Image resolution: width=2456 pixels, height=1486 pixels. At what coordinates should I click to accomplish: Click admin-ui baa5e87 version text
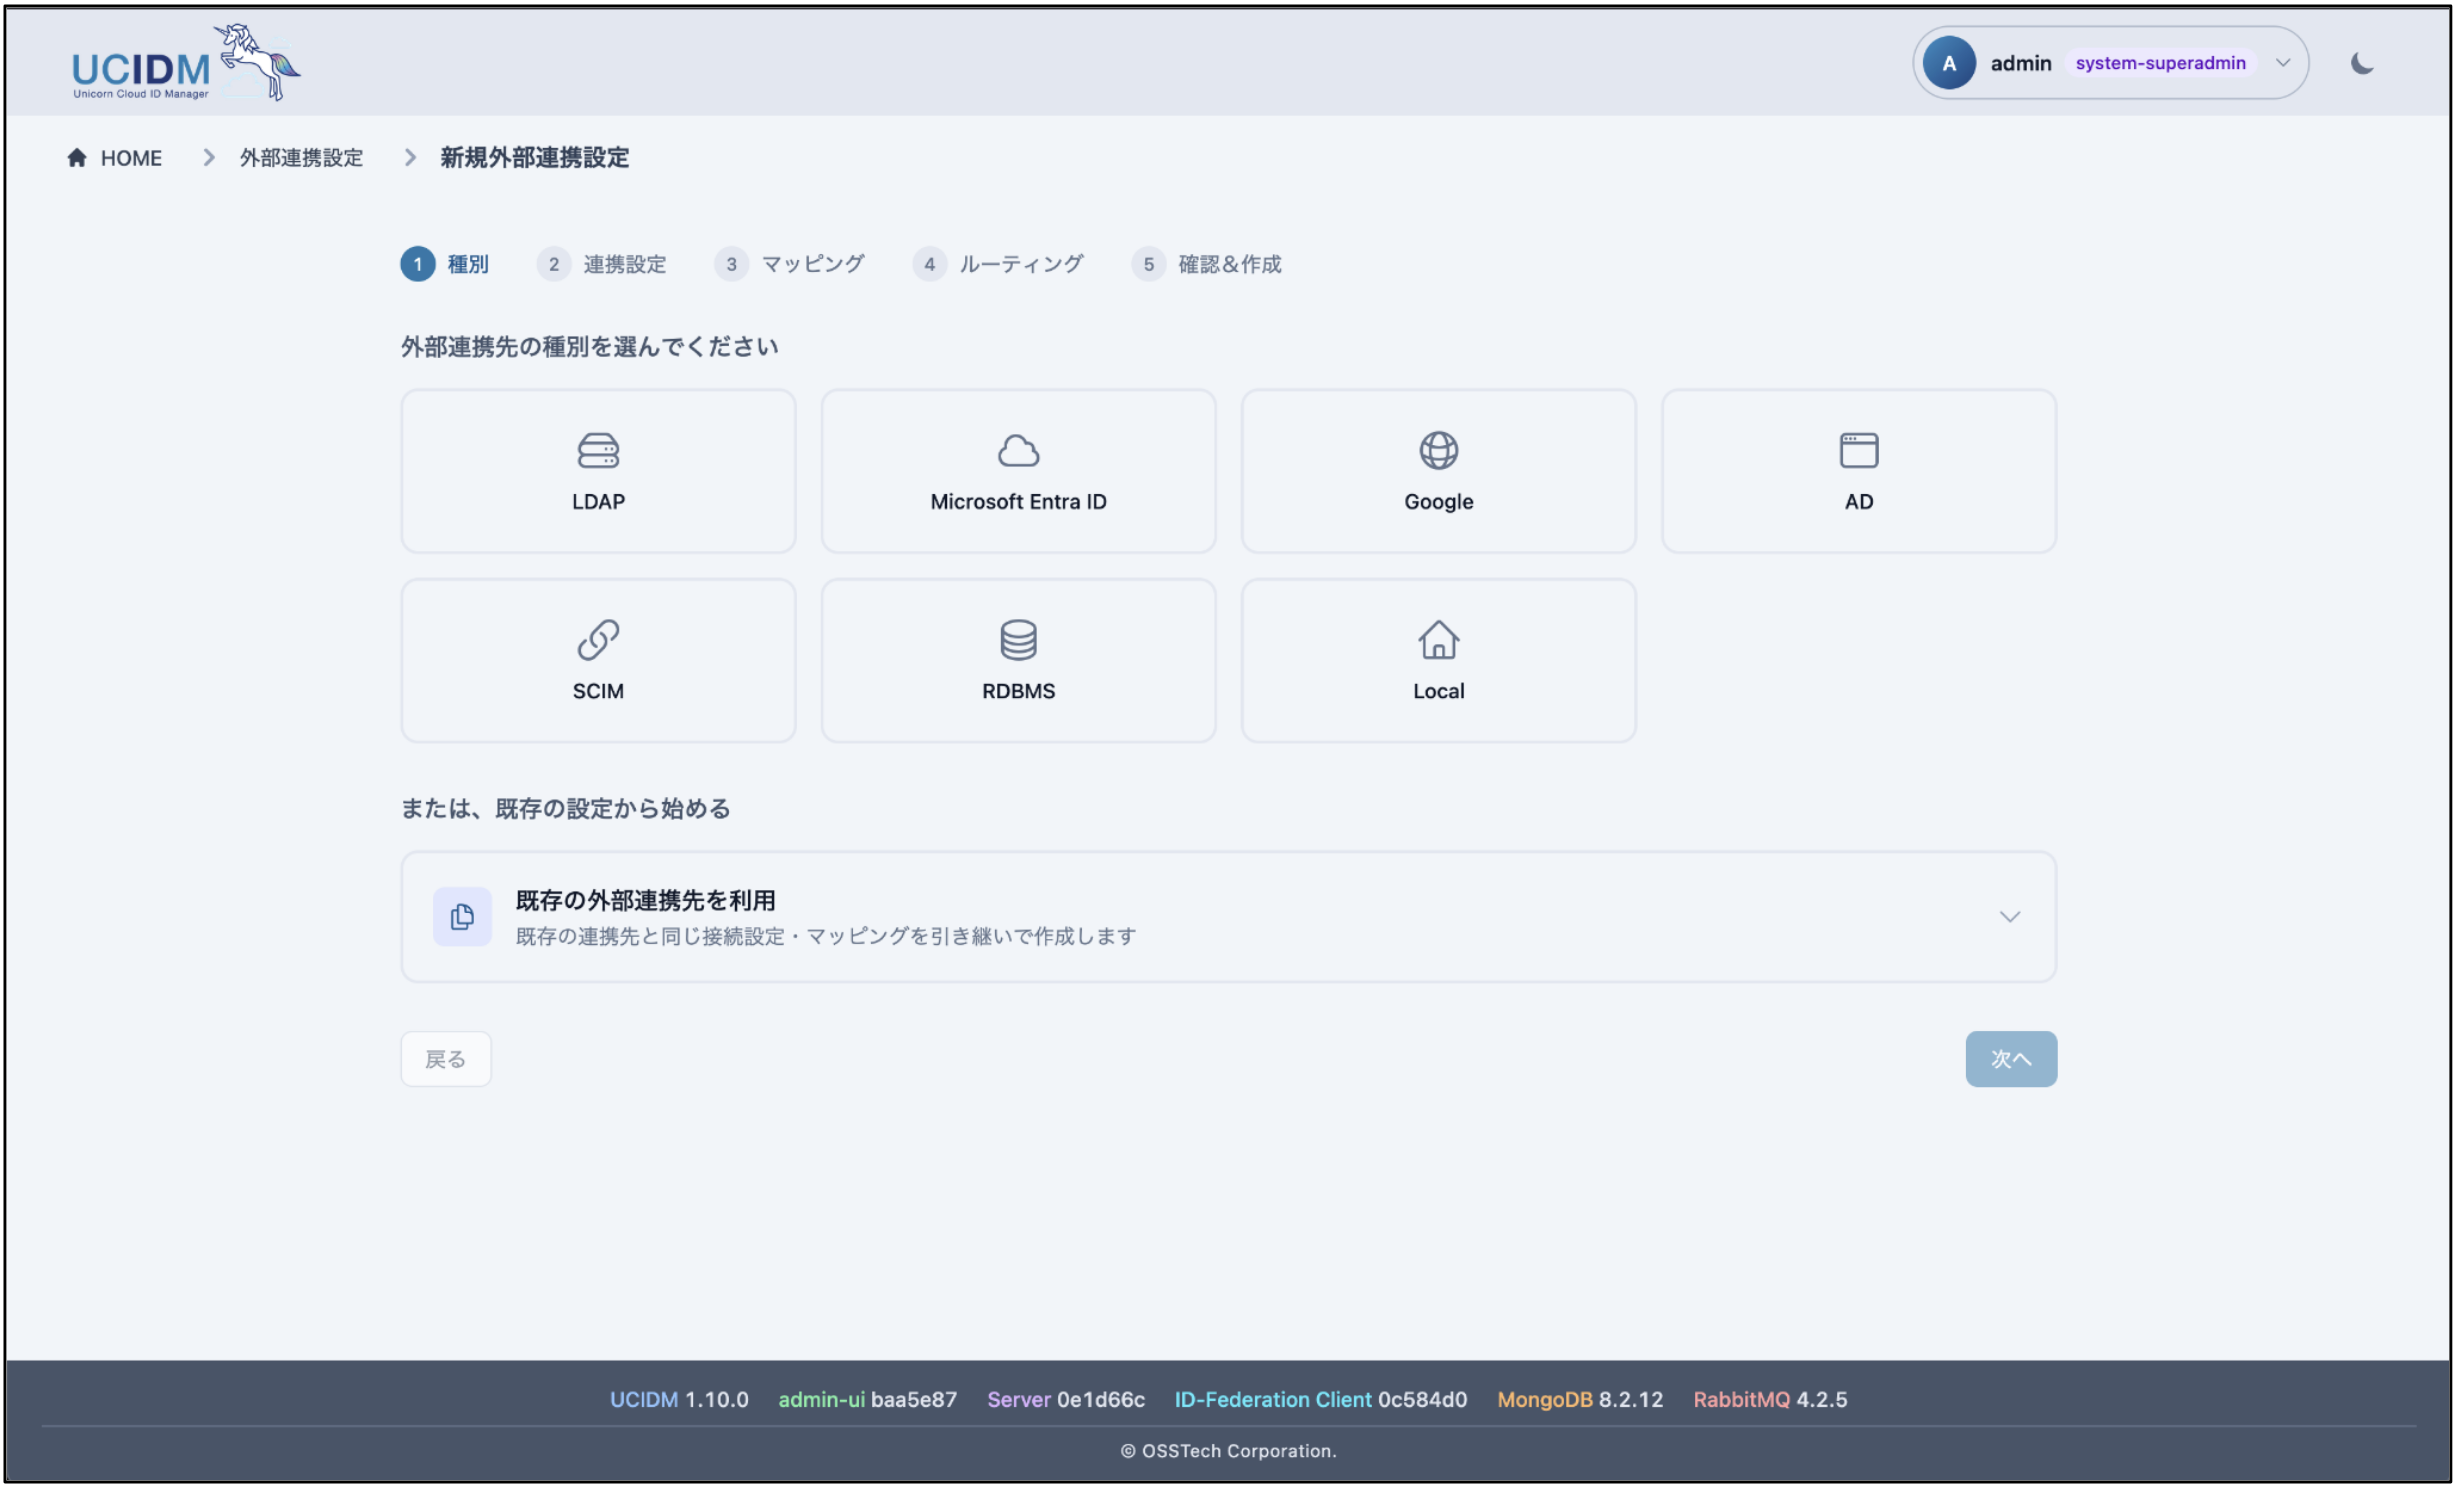click(x=867, y=1400)
